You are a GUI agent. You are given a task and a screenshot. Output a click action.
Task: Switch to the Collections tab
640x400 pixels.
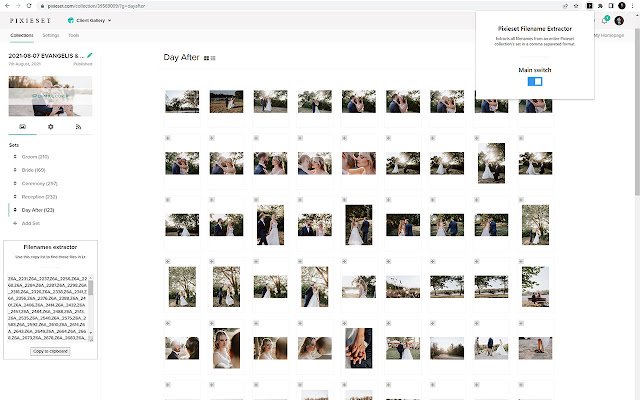pos(22,36)
